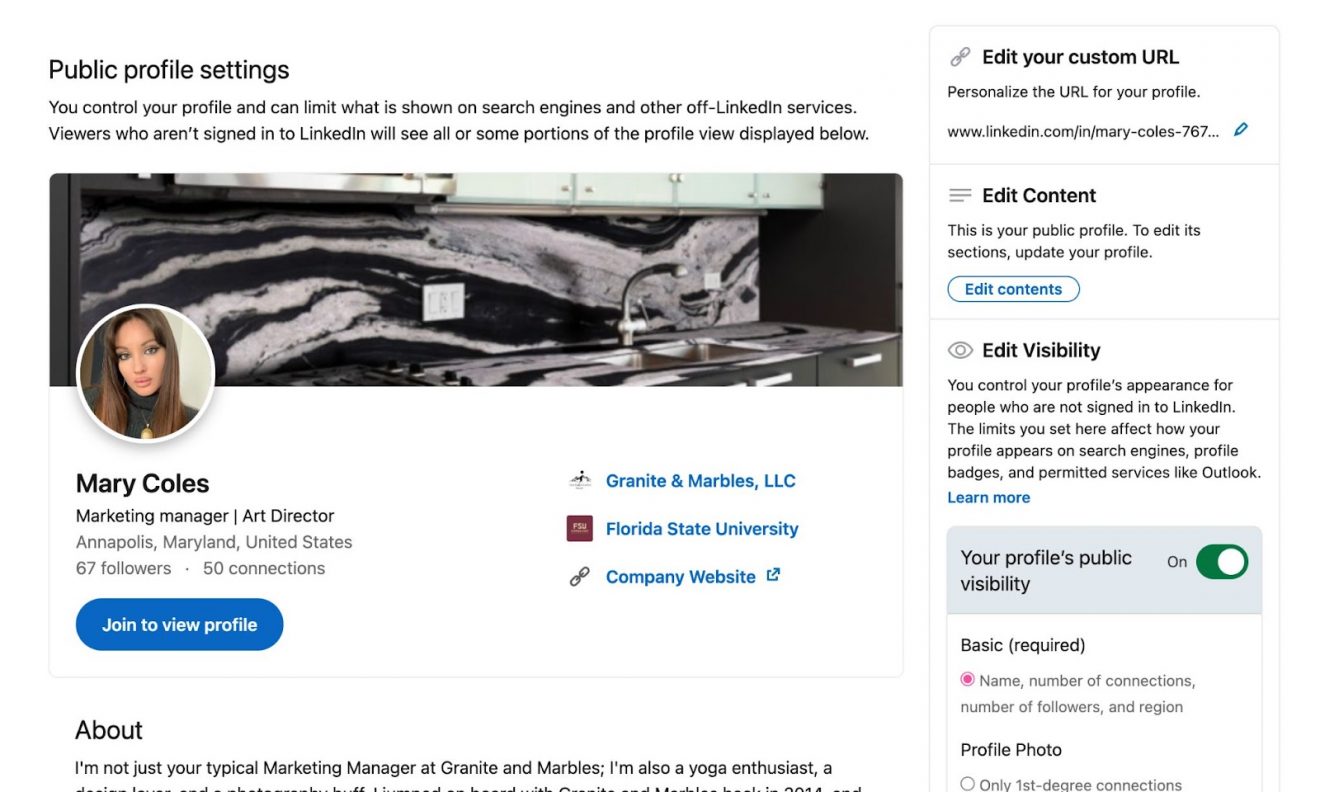The image size is (1320, 792).
Task: Click the Edit contents button
Action: (x=1013, y=289)
